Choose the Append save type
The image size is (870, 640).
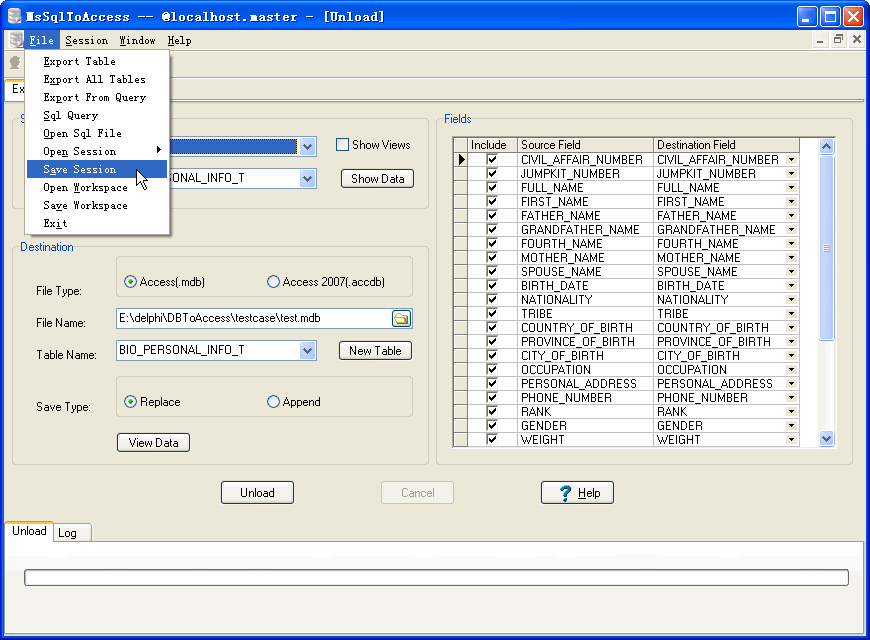273,402
